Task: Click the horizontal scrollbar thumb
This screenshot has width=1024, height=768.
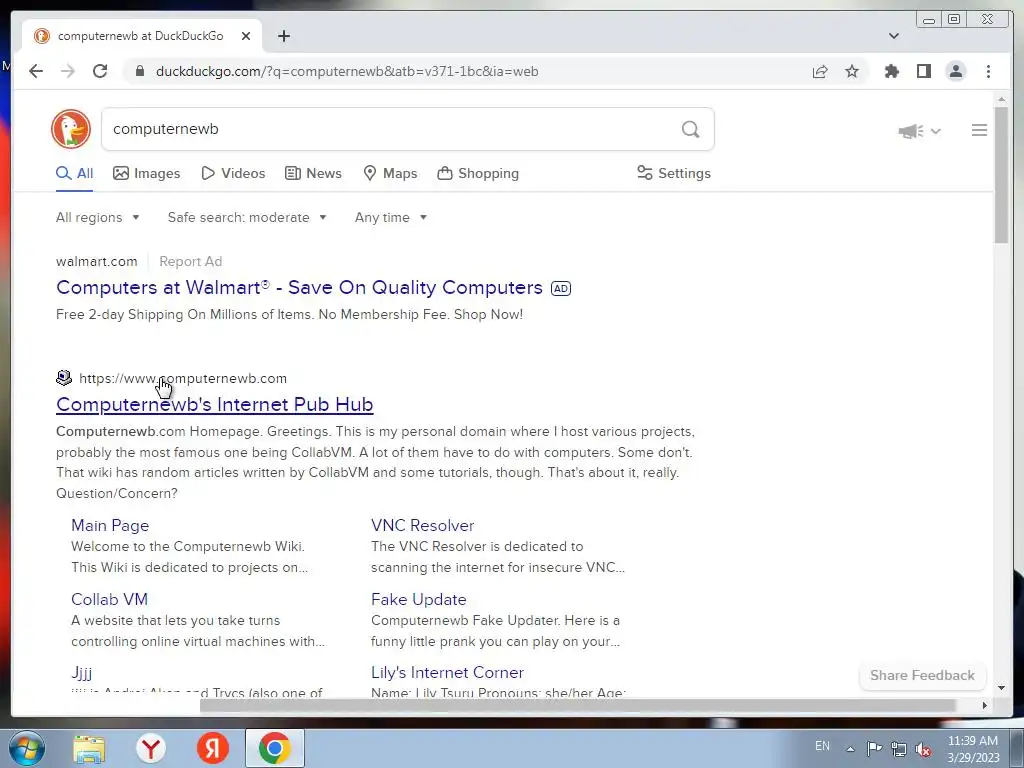Action: (x=578, y=705)
